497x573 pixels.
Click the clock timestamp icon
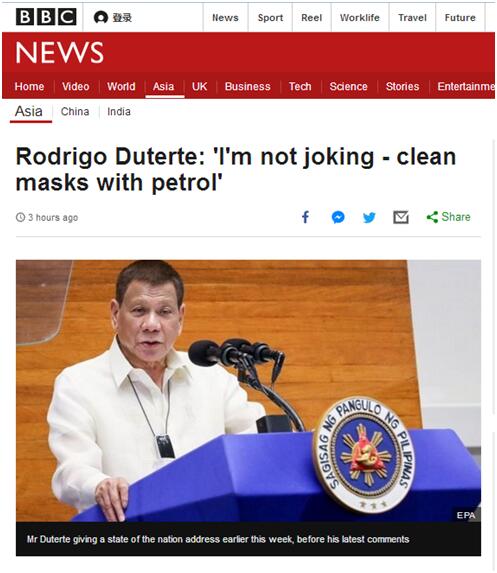pos(20,217)
